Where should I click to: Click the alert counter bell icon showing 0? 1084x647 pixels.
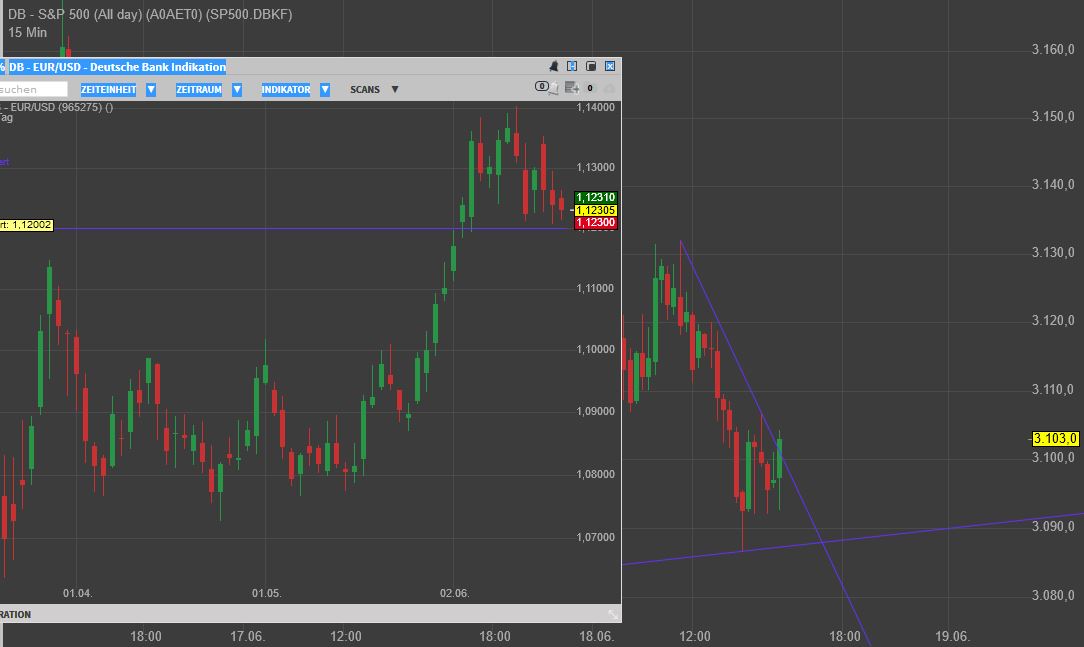coord(545,87)
